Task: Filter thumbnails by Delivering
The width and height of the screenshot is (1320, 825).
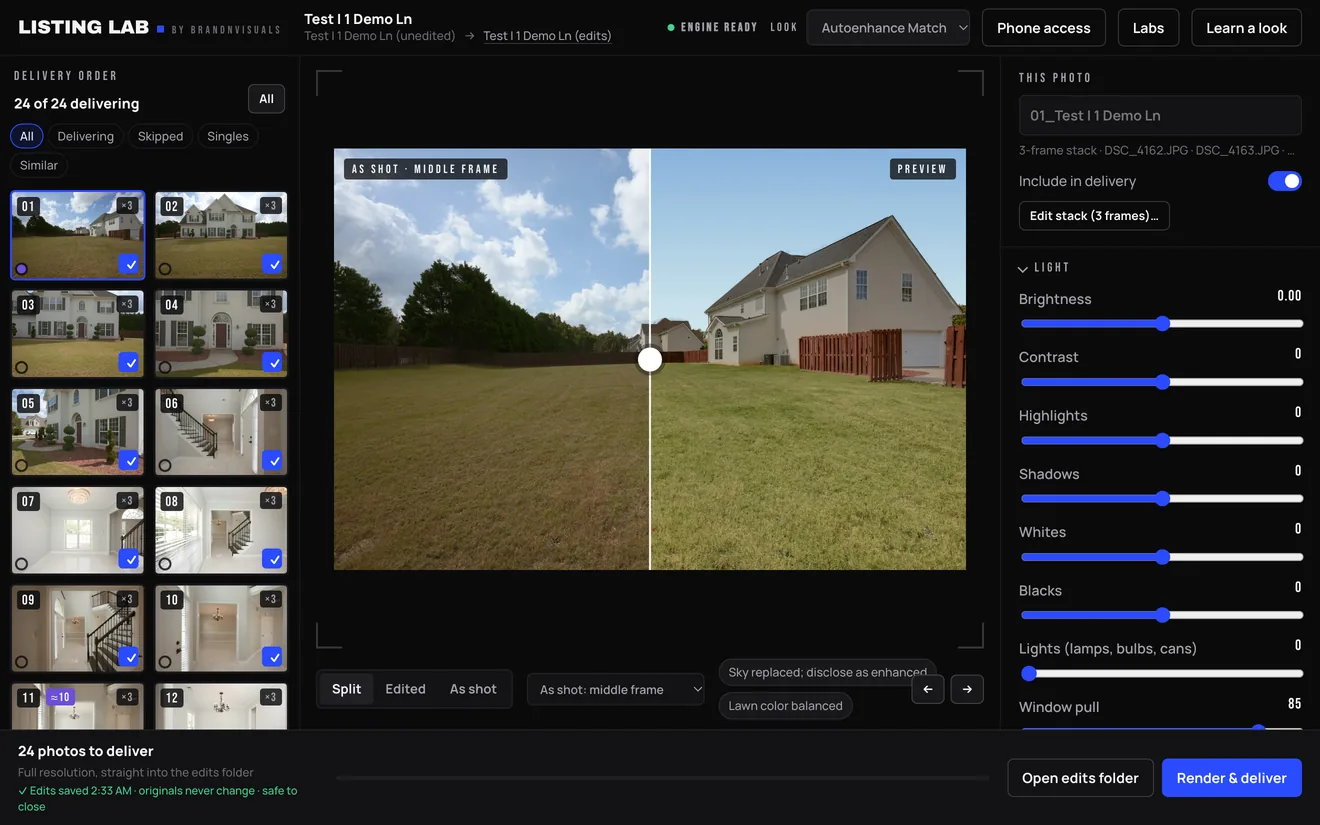Action: tap(85, 136)
